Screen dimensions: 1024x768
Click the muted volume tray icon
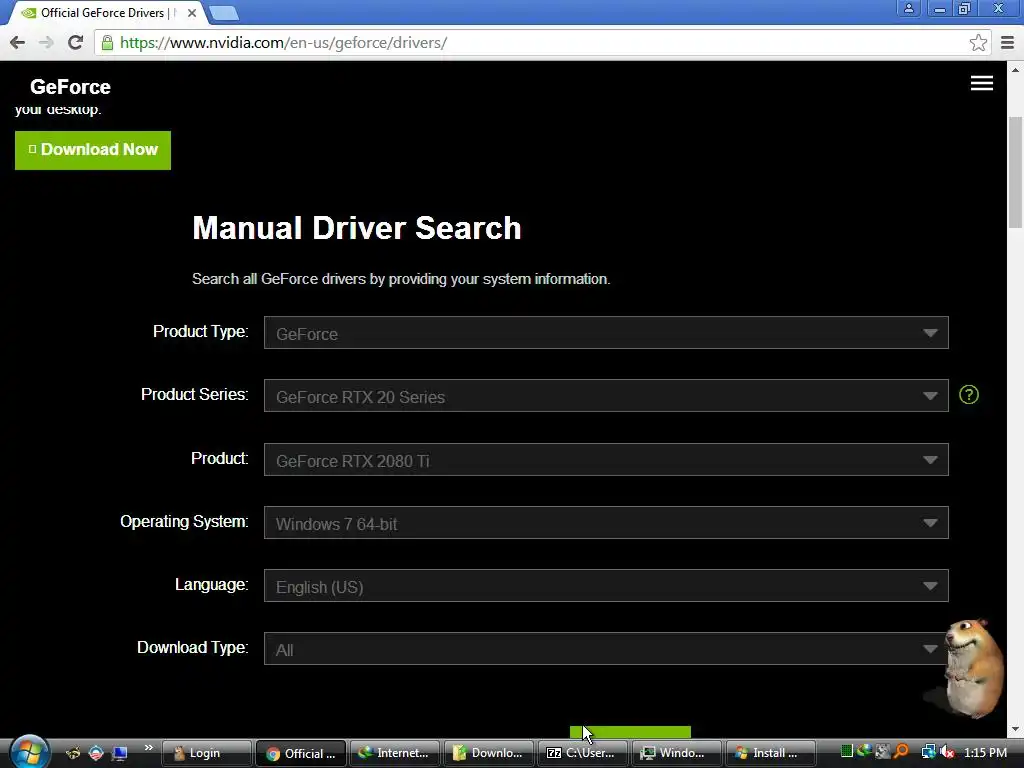point(947,752)
